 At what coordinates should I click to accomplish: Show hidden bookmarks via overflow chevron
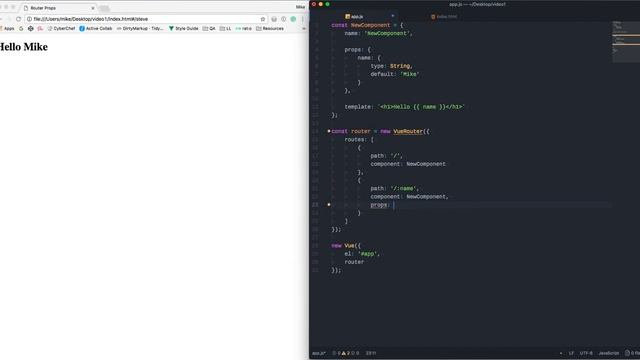pyautogui.click(x=304, y=29)
